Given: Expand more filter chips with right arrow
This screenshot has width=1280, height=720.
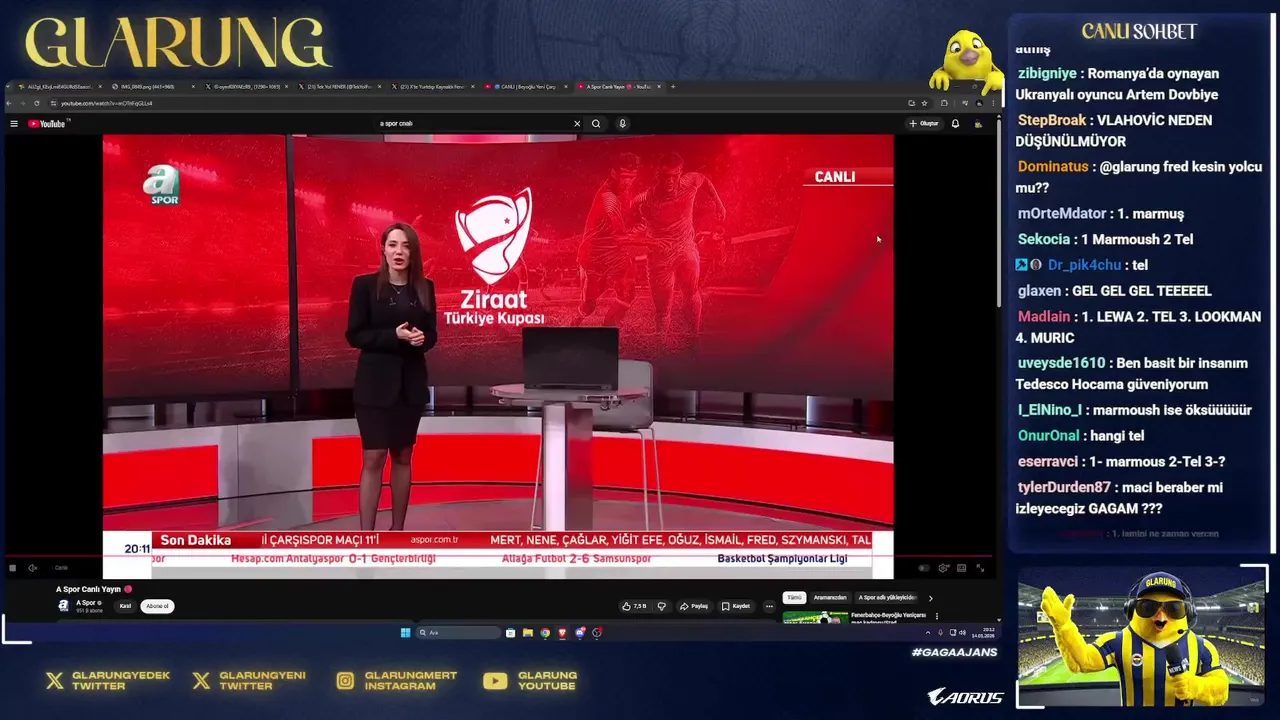Looking at the screenshot, I should click(x=931, y=598).
